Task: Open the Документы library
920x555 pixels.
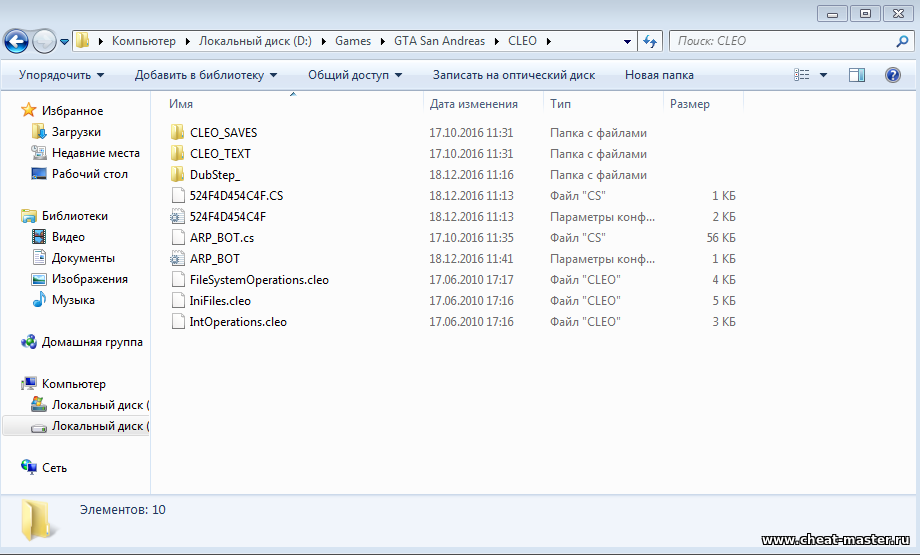Action: (x=83, y=258)
